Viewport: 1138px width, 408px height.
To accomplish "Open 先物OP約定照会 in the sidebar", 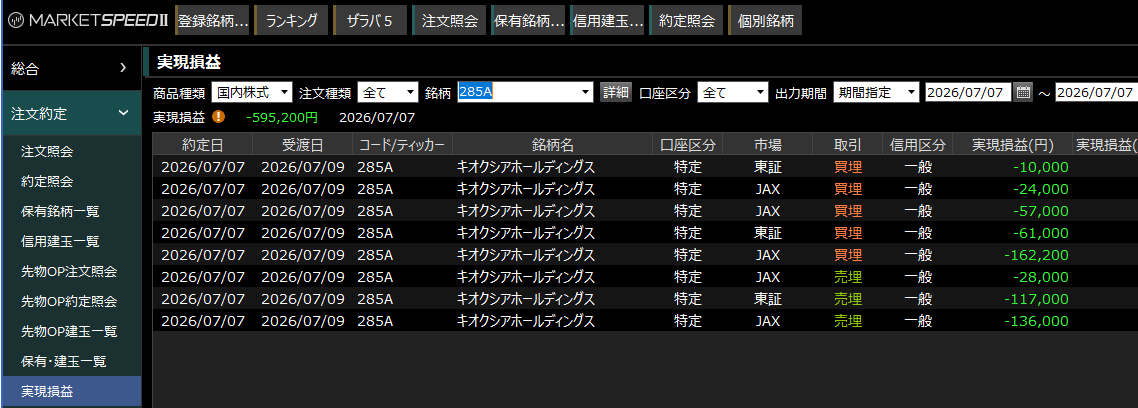I will [x=71, y=301].
